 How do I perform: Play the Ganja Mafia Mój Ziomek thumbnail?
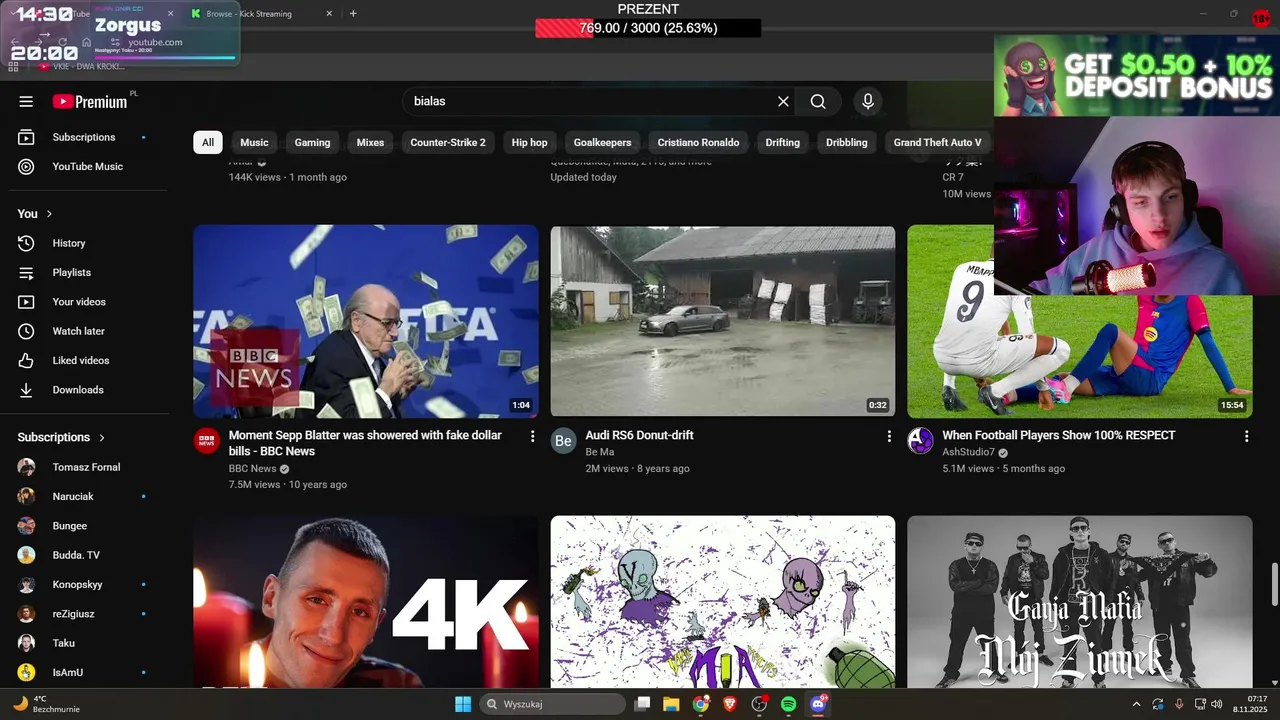(1079, 602)
